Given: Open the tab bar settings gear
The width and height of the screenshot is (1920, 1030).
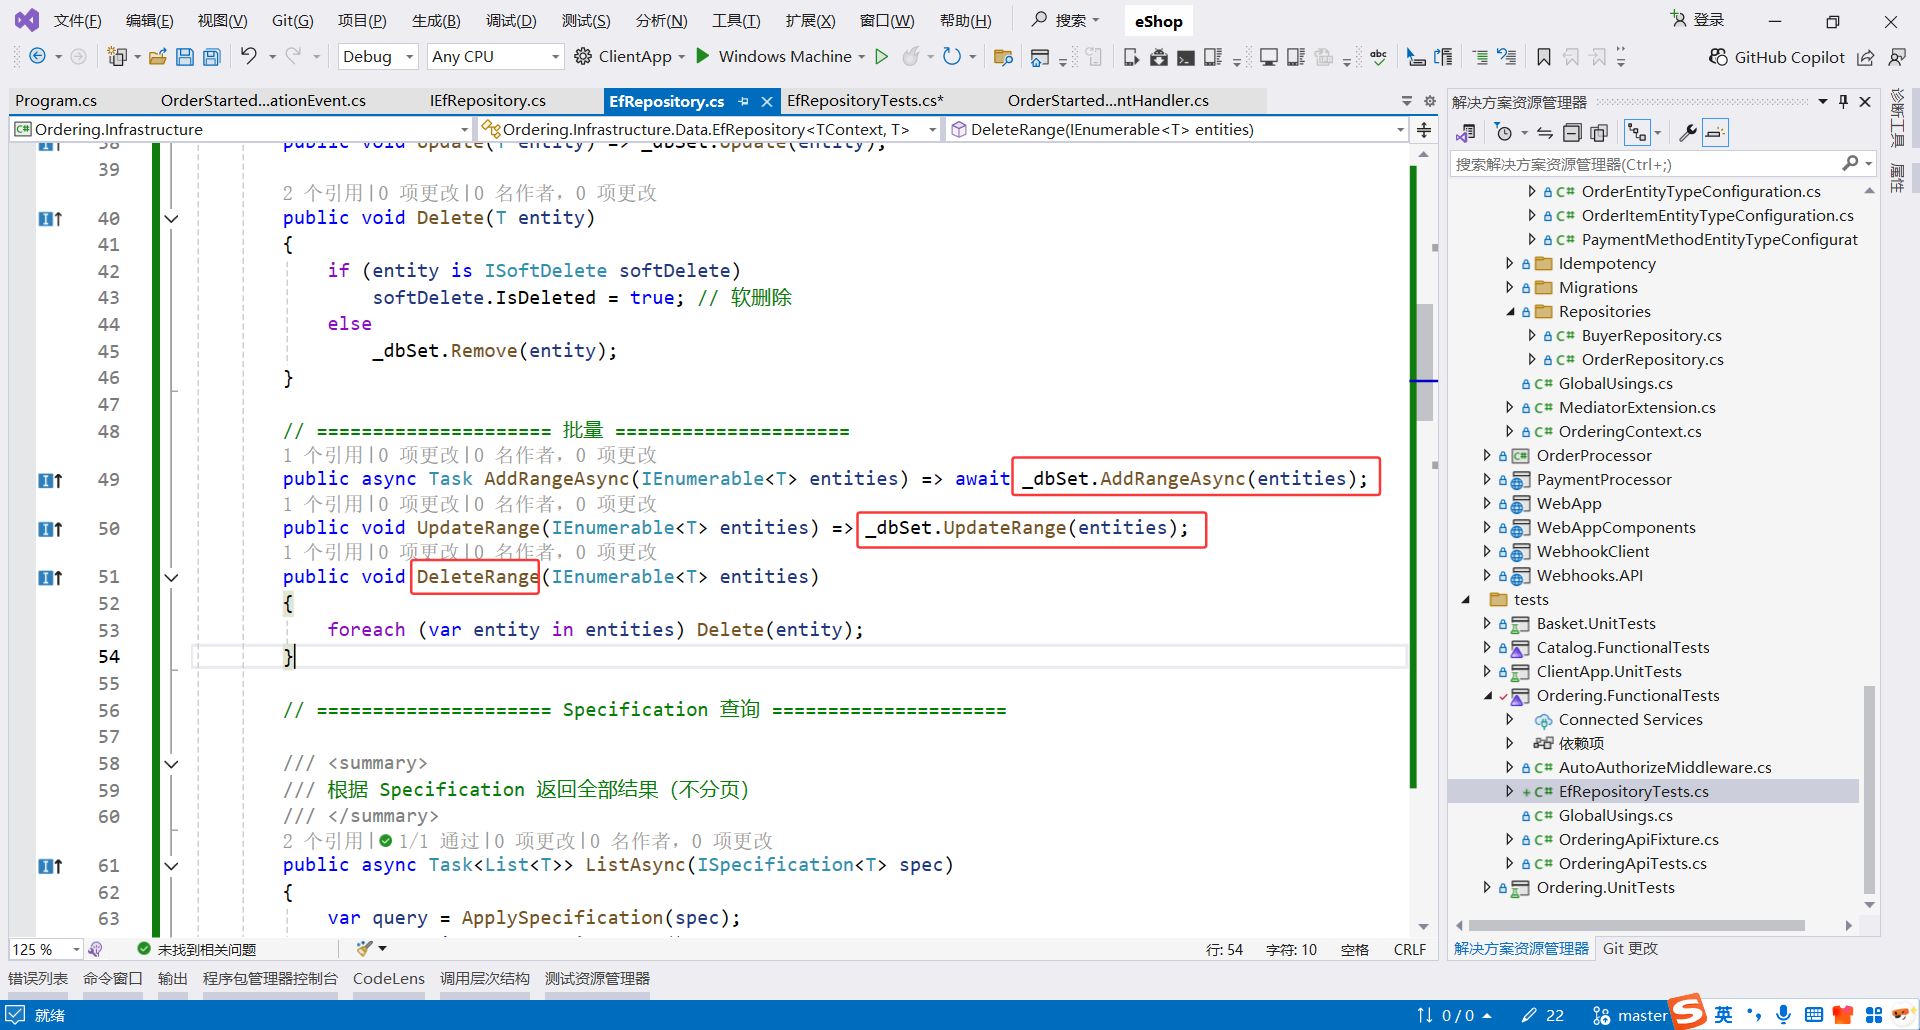Looking at the screenshot, I should 1430,101.
